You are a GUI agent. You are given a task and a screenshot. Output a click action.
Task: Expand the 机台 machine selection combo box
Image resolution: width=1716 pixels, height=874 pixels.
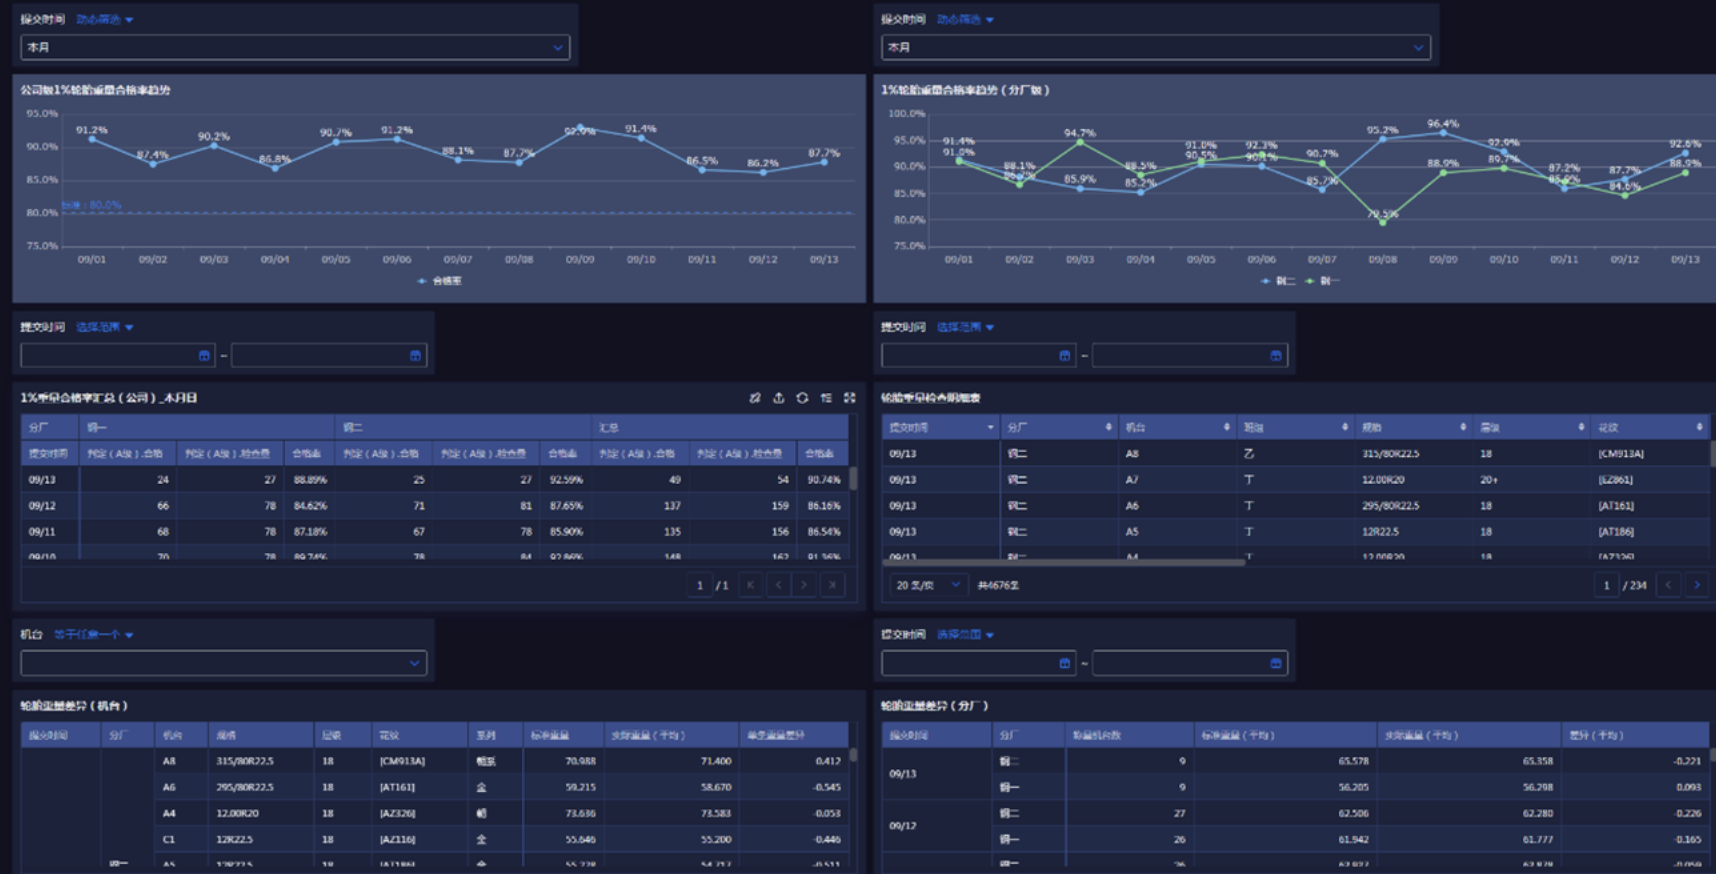(224, 663)
